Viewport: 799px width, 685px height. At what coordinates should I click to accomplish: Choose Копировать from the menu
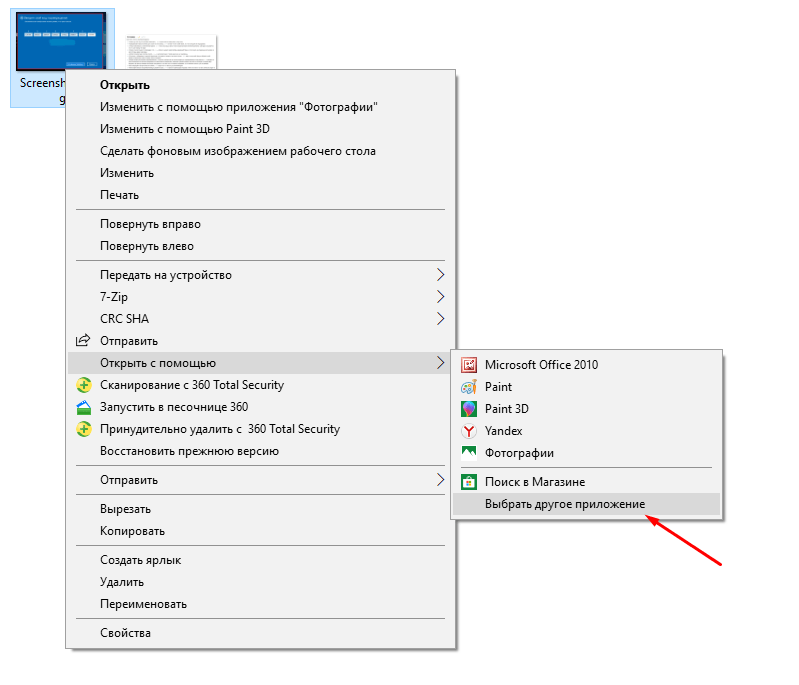coord(260,531)
